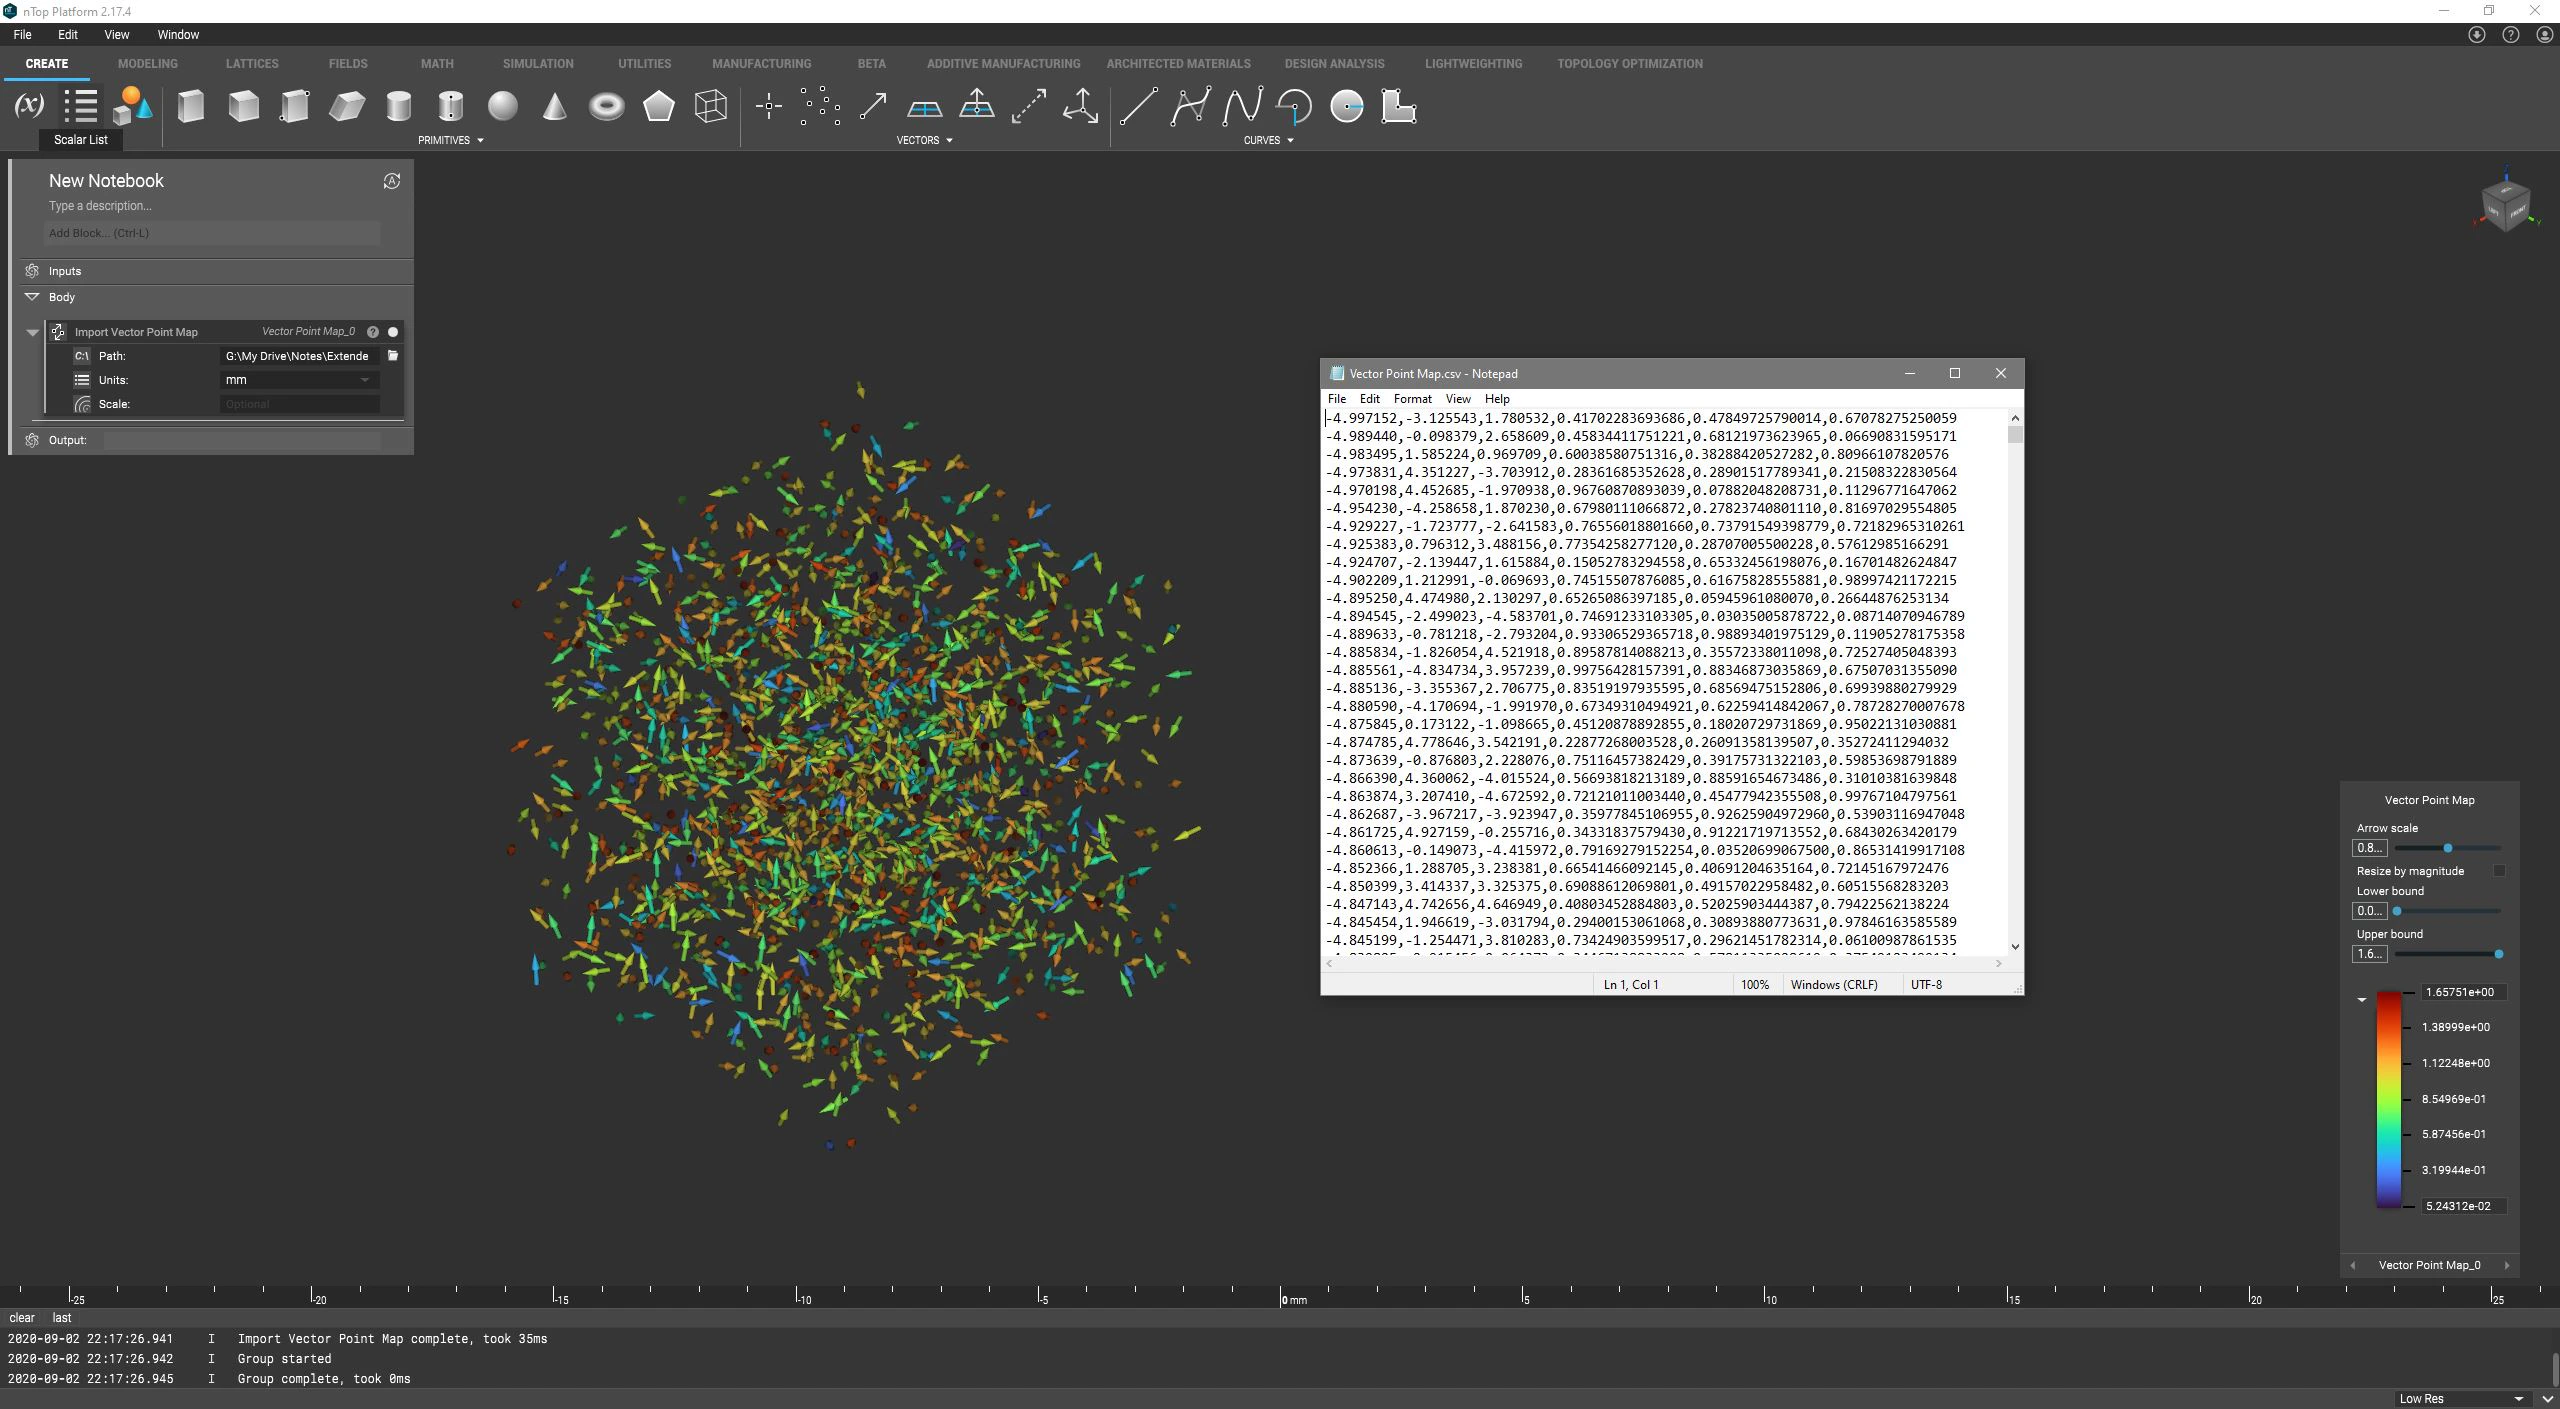
Task: Enable the Resize by magnitude checkbox
Action: tap(2498, 870)
